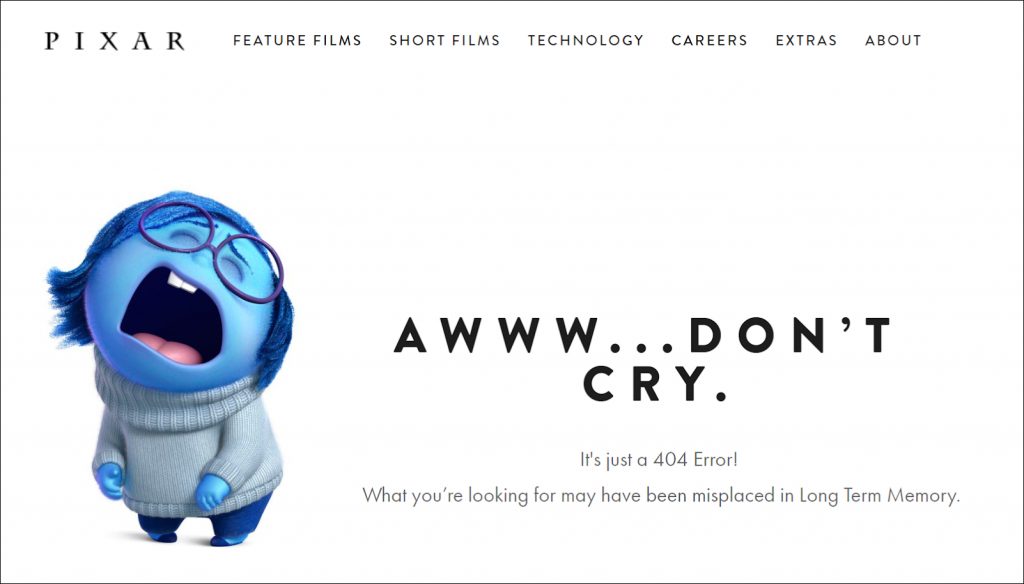Go to the Short Films section

click(x=445, y=41)
